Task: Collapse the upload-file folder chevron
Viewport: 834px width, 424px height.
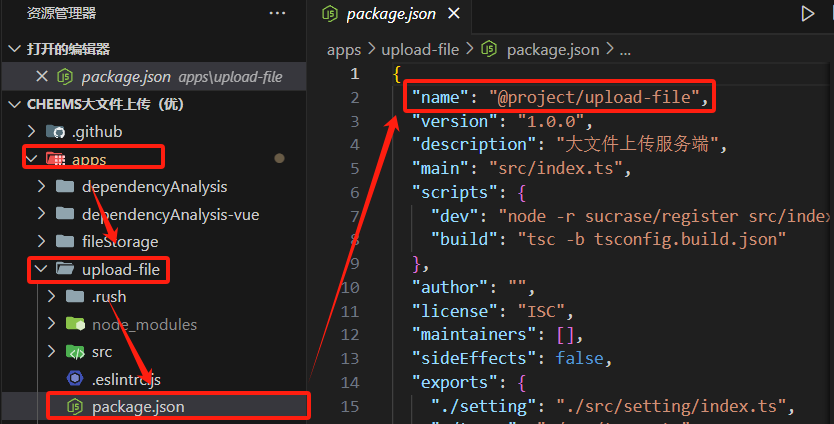Action: (x=41, y=269)
